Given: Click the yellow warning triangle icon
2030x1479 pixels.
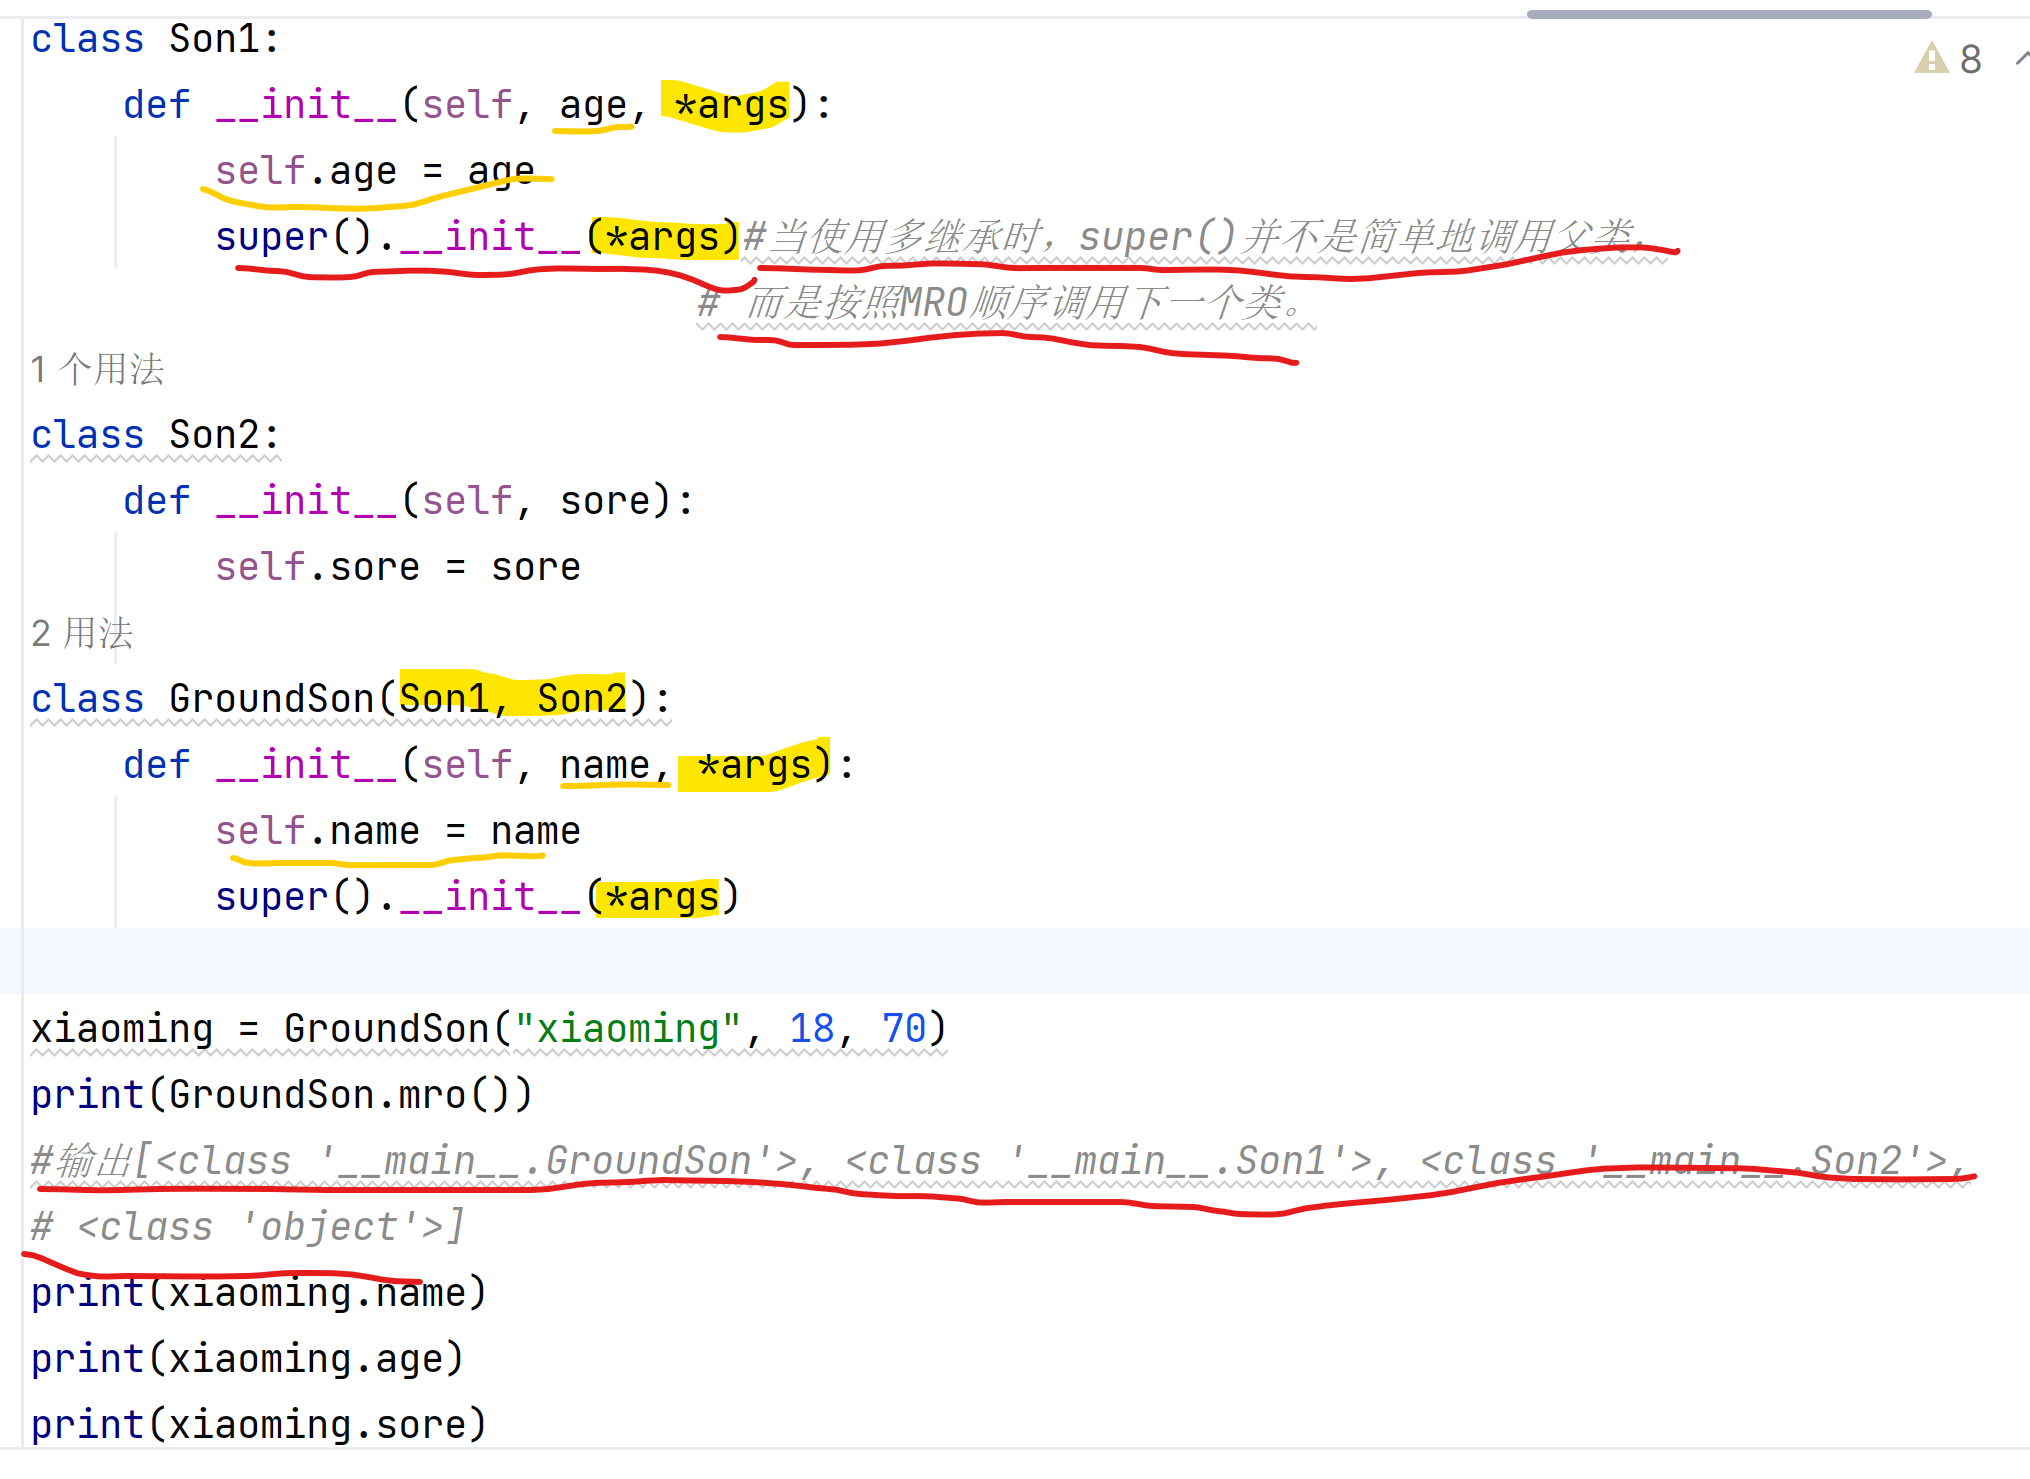Looking at the screenshot, I should 1931,58.
